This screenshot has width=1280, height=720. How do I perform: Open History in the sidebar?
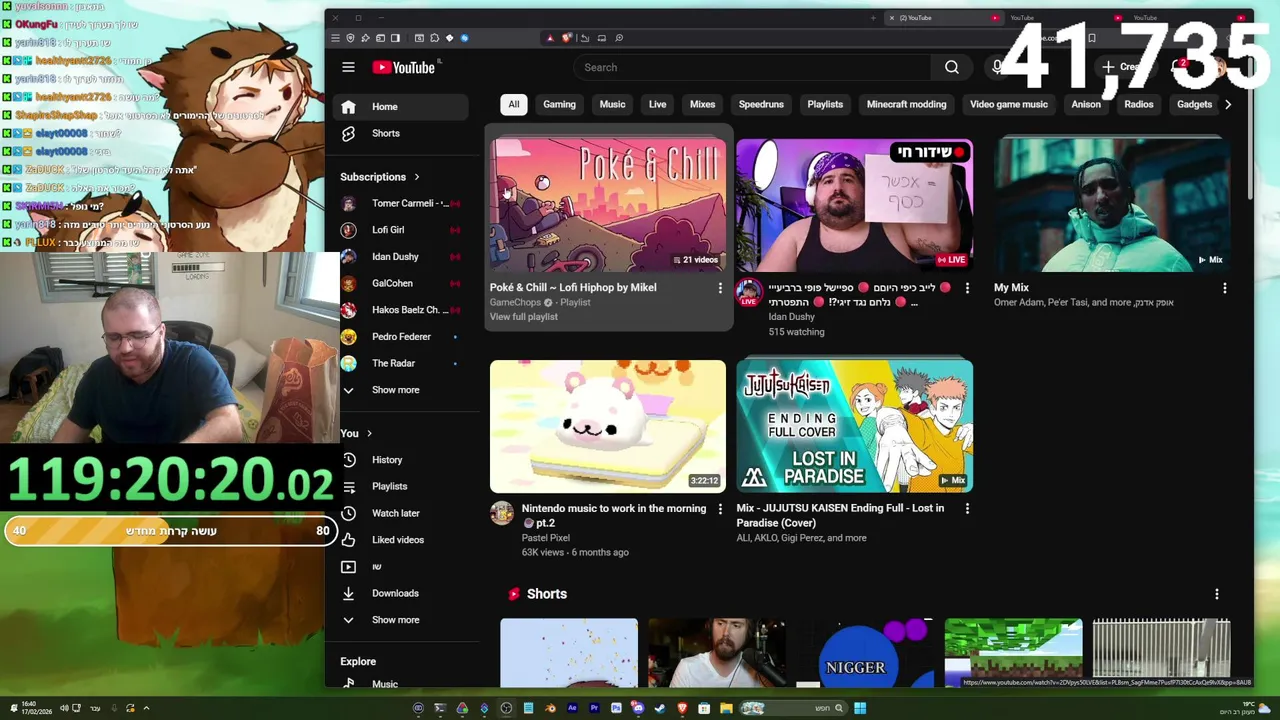click(403, 460)
